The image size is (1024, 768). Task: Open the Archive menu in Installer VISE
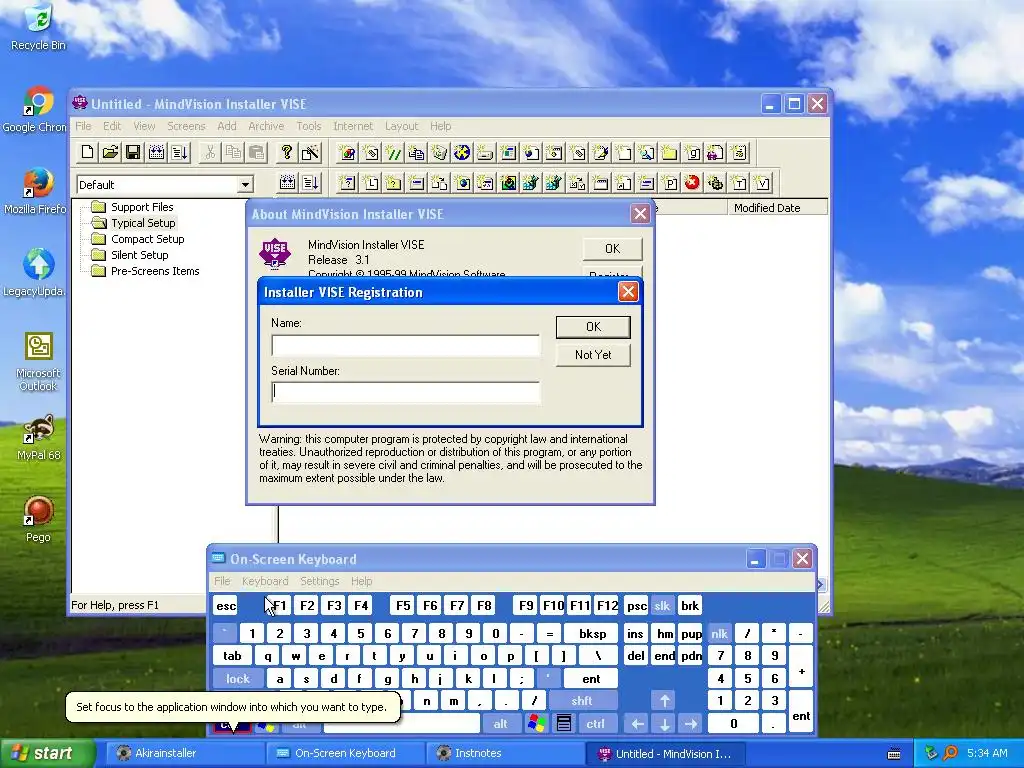pyautogui.click(x=266, y=126)
